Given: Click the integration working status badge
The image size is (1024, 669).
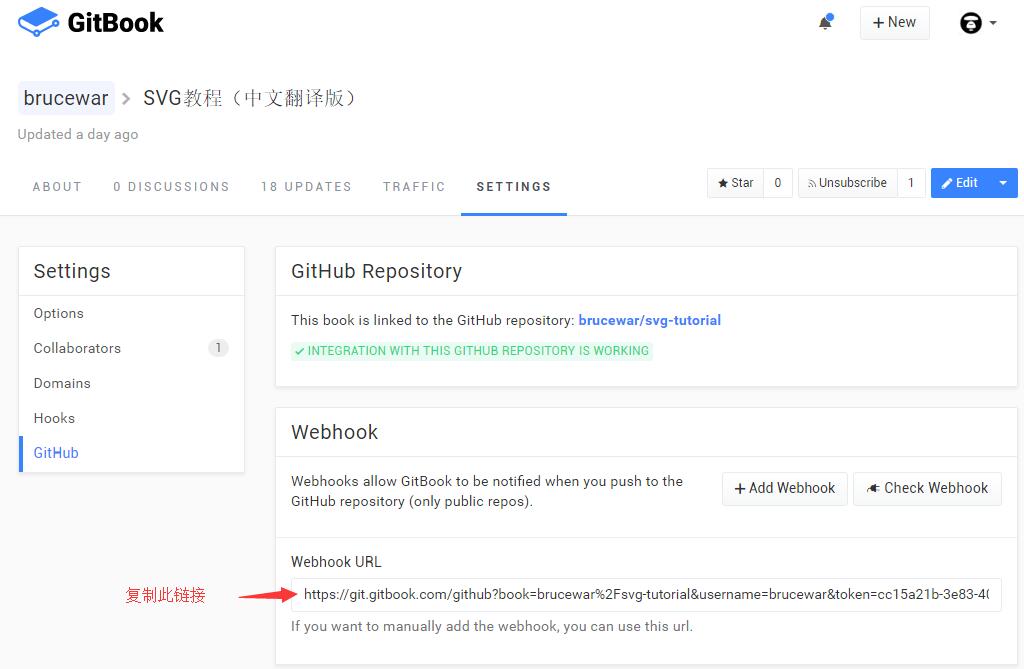Looking at the screenshot, I should (472, 351).
